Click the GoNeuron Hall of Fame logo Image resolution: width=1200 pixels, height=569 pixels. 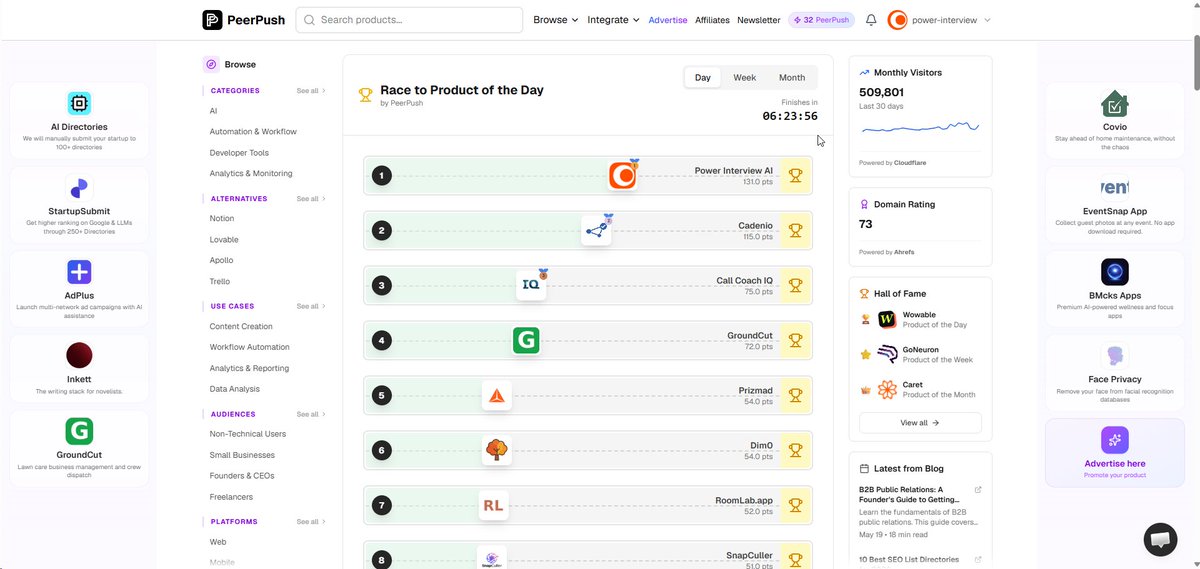pos(887,354)
